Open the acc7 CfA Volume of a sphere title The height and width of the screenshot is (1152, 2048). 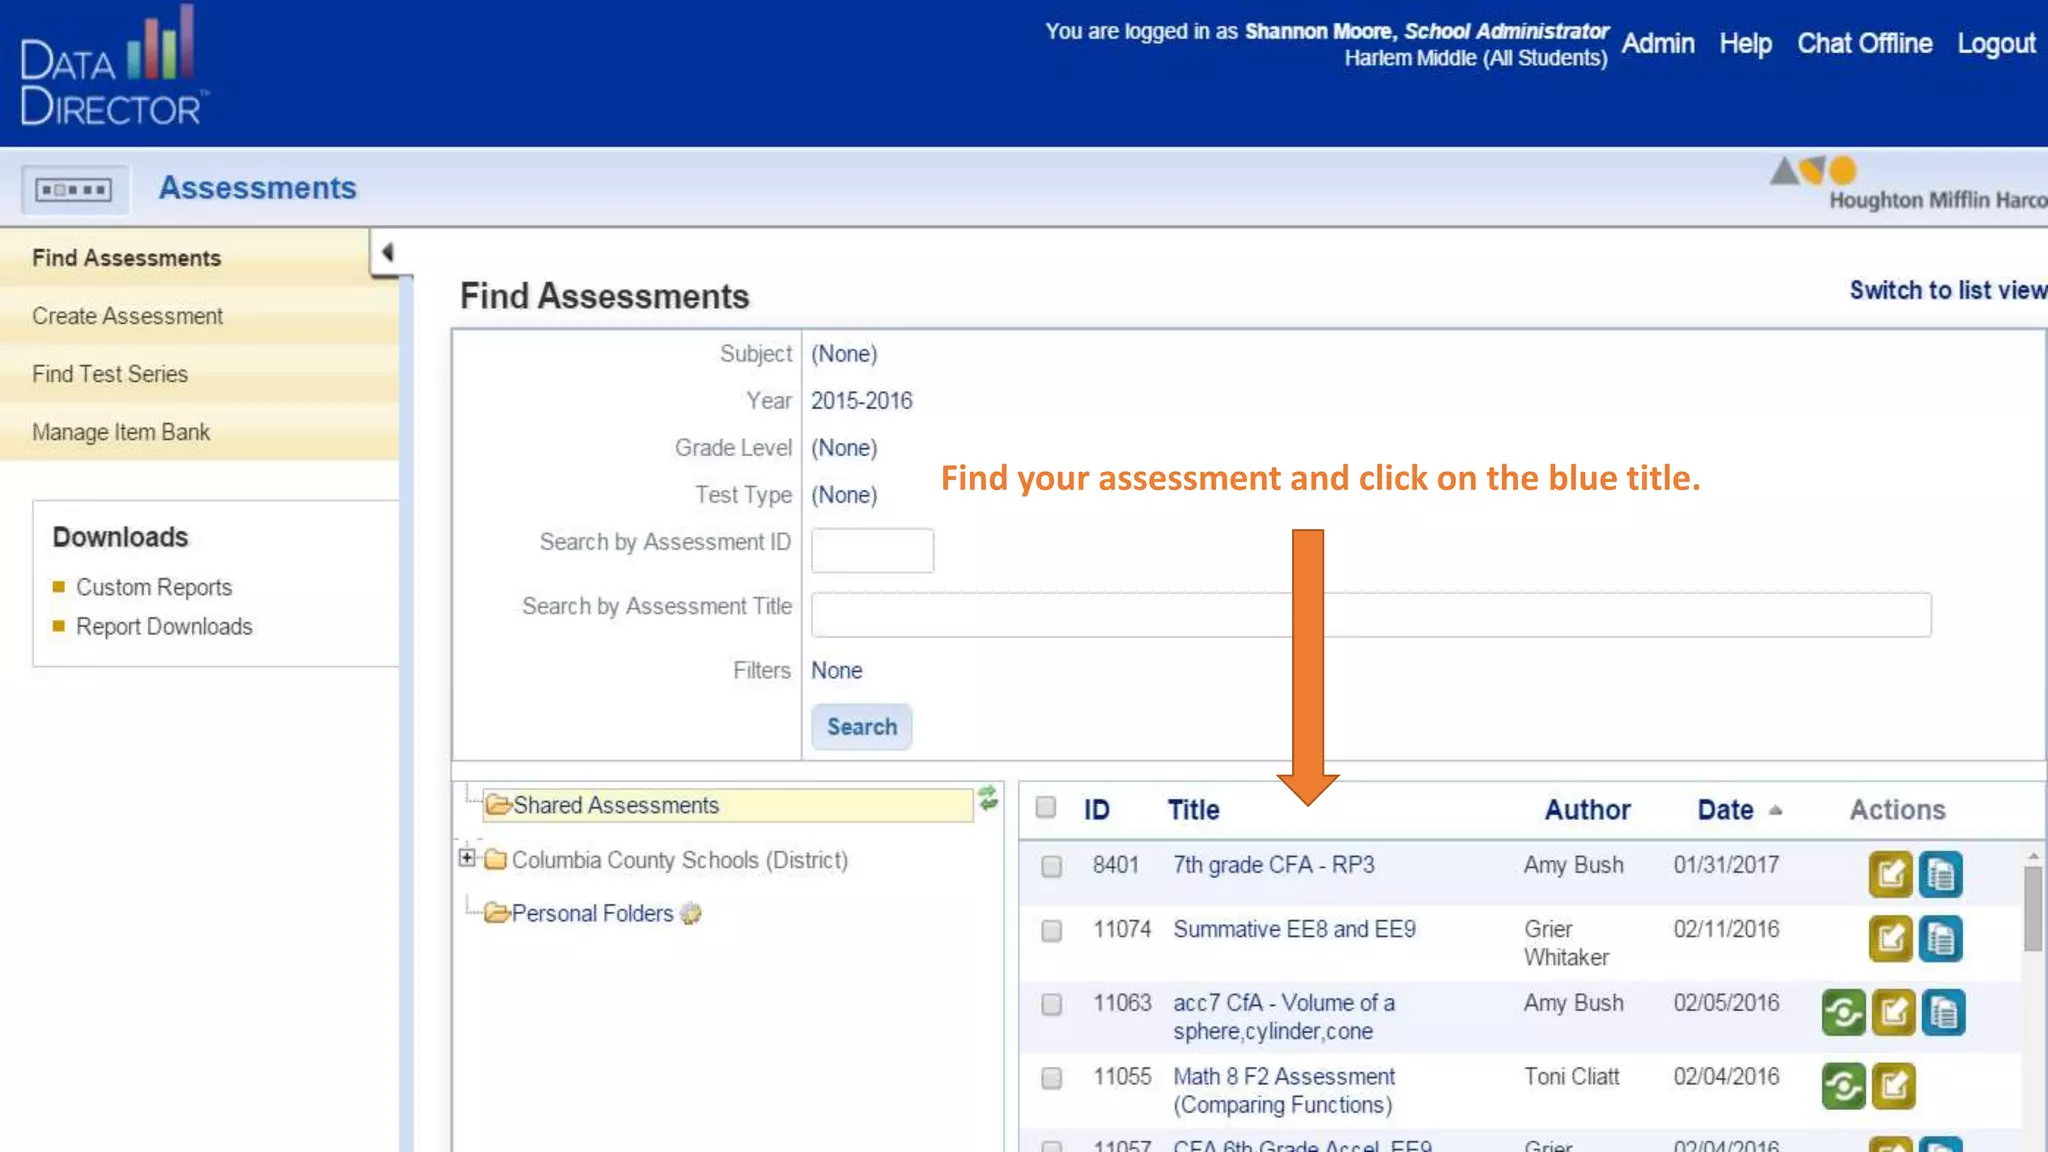(1284, 1017)
